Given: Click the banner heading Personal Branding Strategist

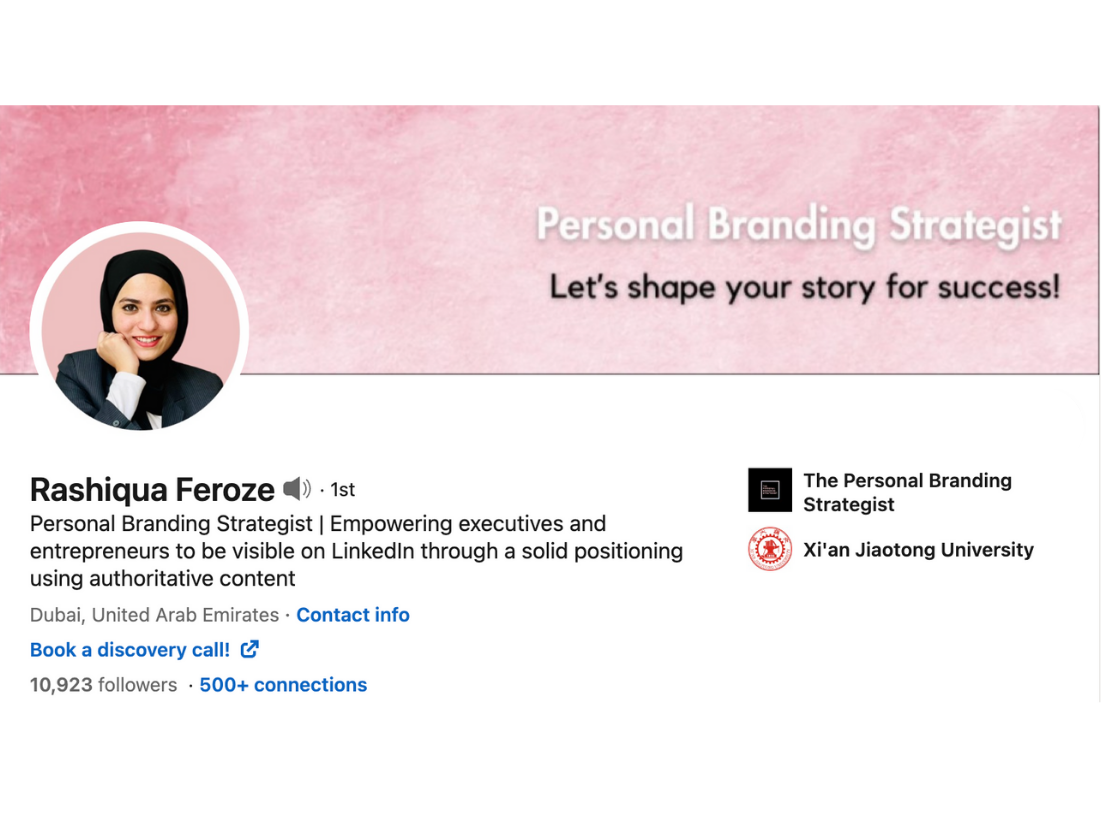Looking at the screenshot, I should 798,226.
